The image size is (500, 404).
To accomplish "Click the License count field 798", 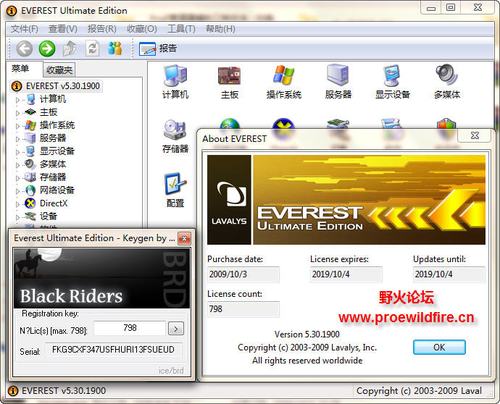I will click(243, 309).
